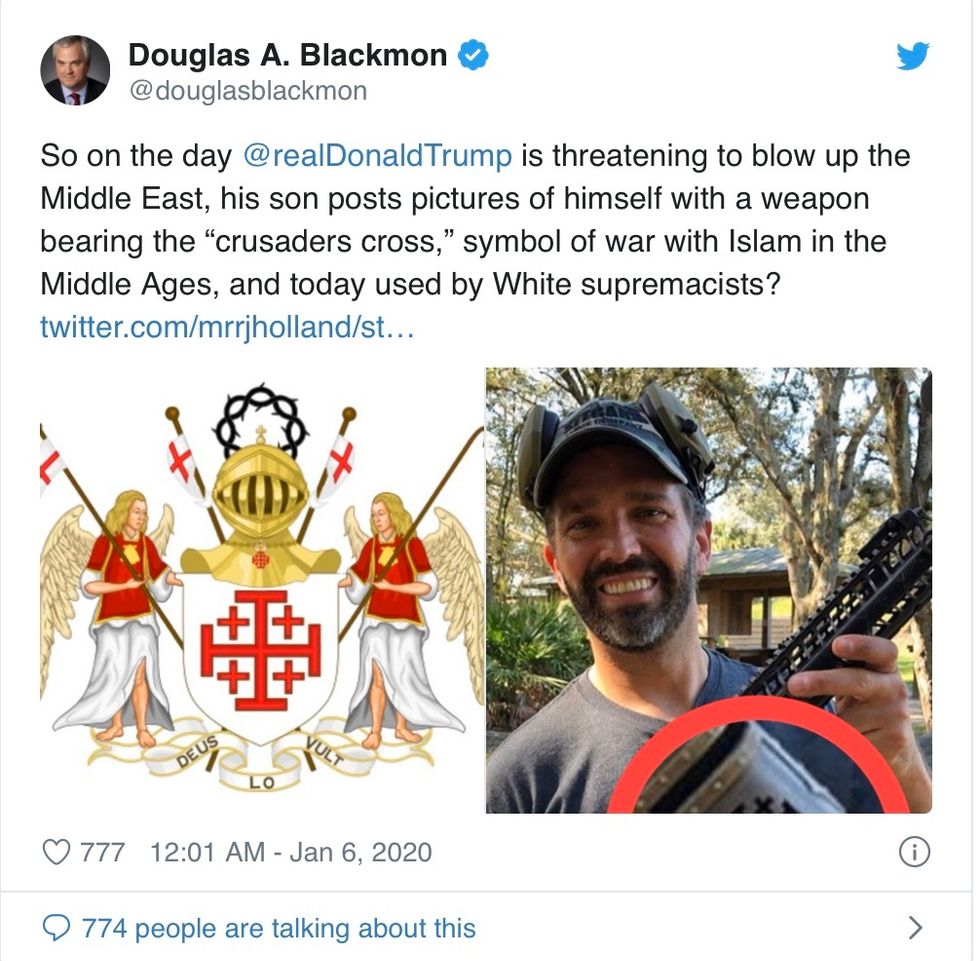980x961 pixels.
Task: Follow the twitter.com/mrrjholland link
Action: (227, 327)
